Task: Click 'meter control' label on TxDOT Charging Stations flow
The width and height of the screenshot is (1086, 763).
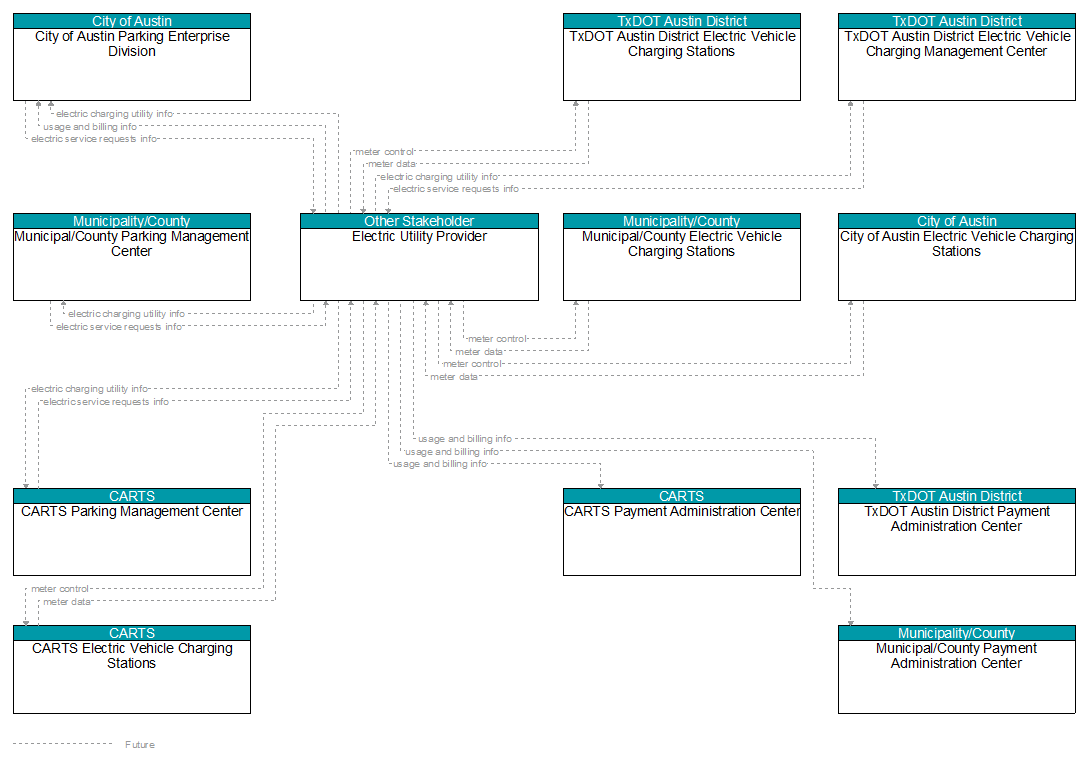Action: [x=384, y=152]
